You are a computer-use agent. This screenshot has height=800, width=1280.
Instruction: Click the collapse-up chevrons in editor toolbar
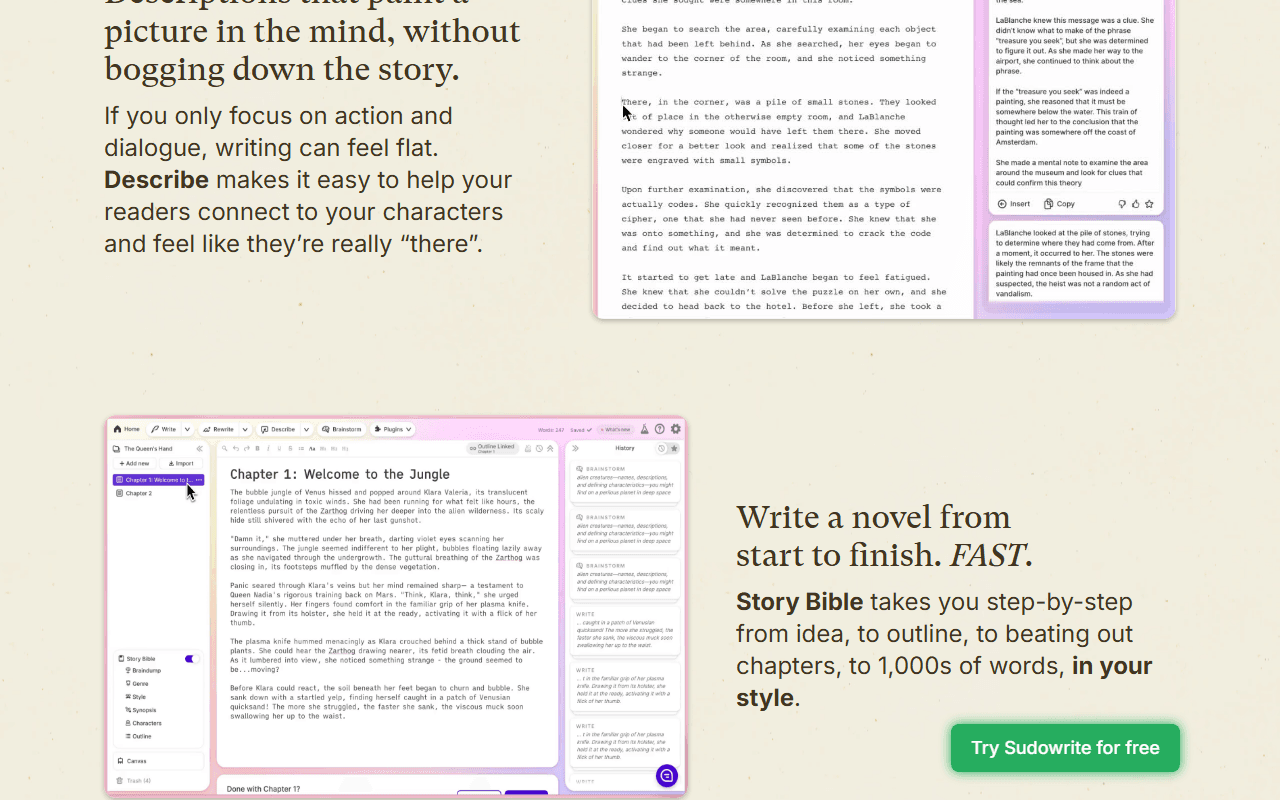tap(550, 449)
